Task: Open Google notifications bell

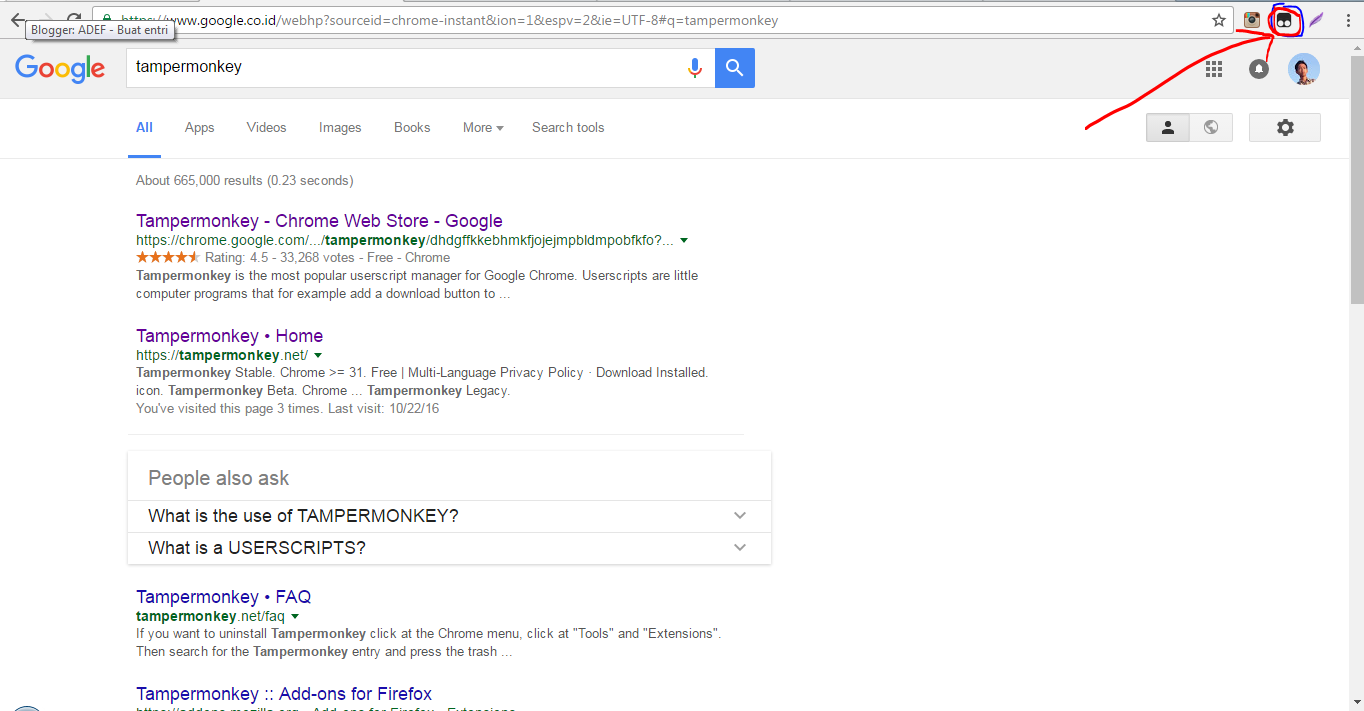Action: pos(1259,68)
